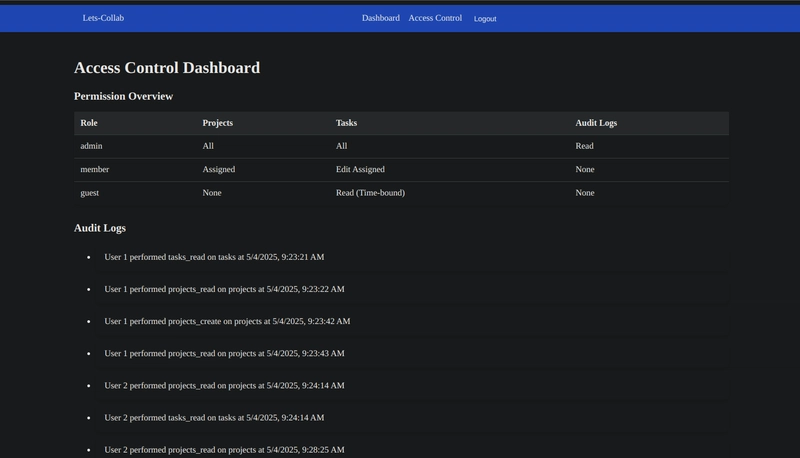Click the 'Assigned' projects cell for member
Screen dimensions: 800x458
[218, 169]
